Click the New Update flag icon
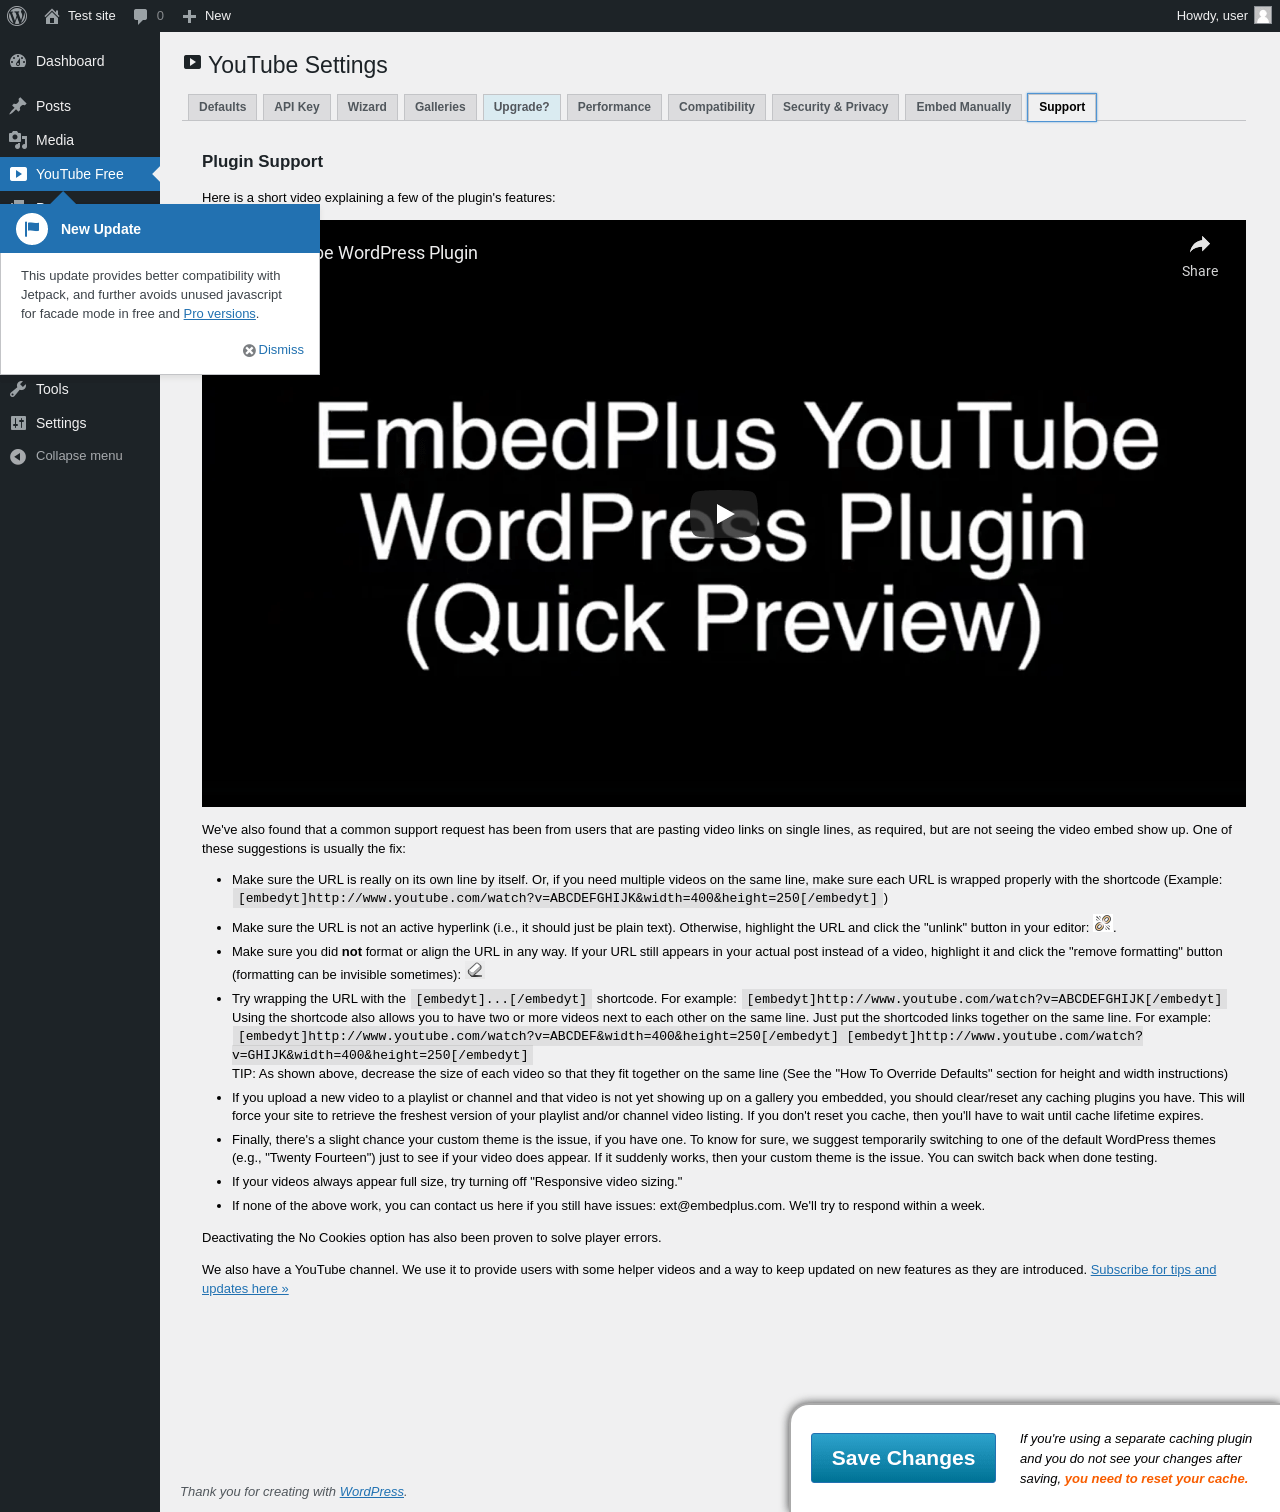 (32, 229)
